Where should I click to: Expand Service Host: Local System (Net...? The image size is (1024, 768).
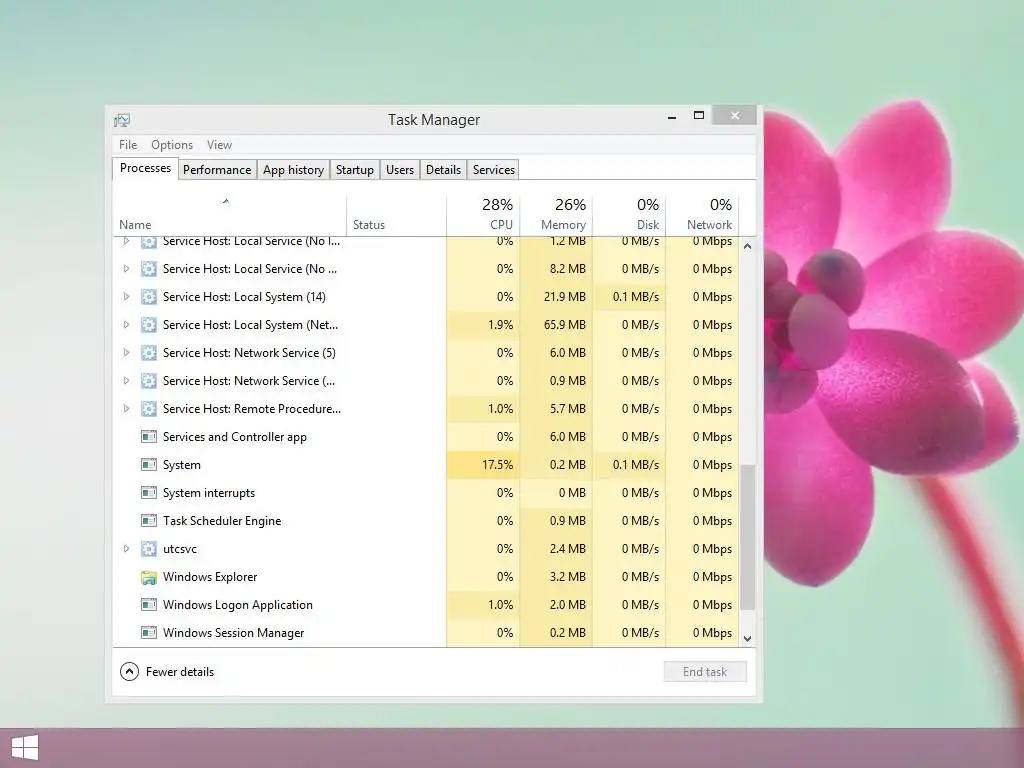[126, 325]
